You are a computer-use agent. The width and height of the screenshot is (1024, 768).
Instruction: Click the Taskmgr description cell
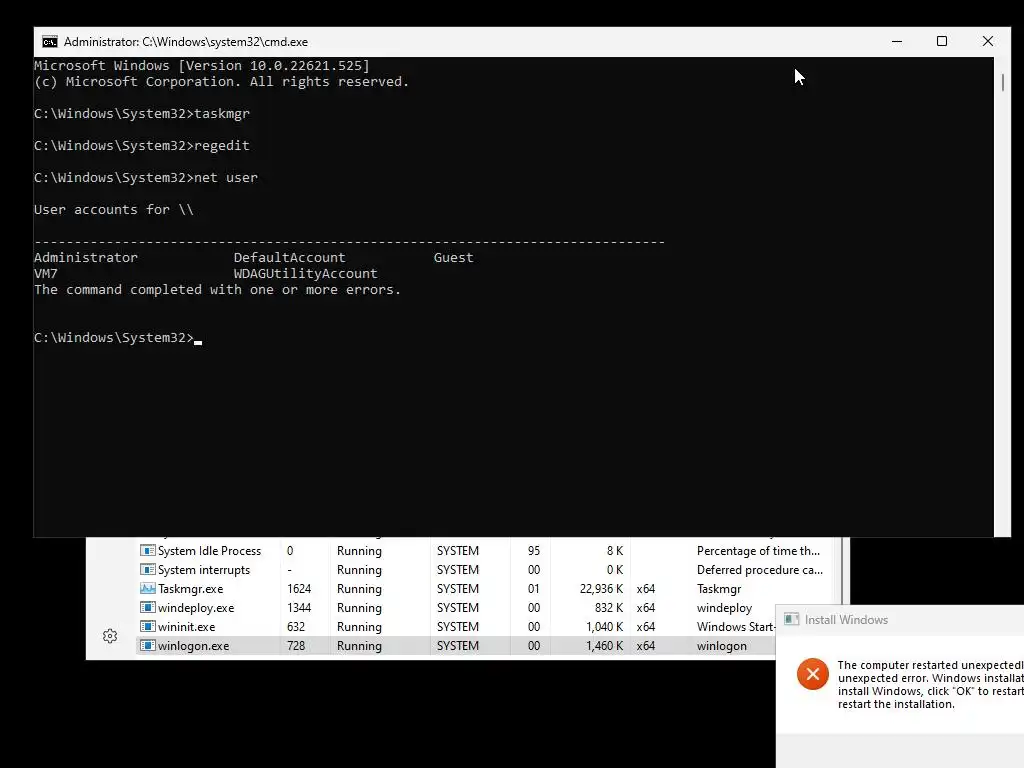click(718, 588)
